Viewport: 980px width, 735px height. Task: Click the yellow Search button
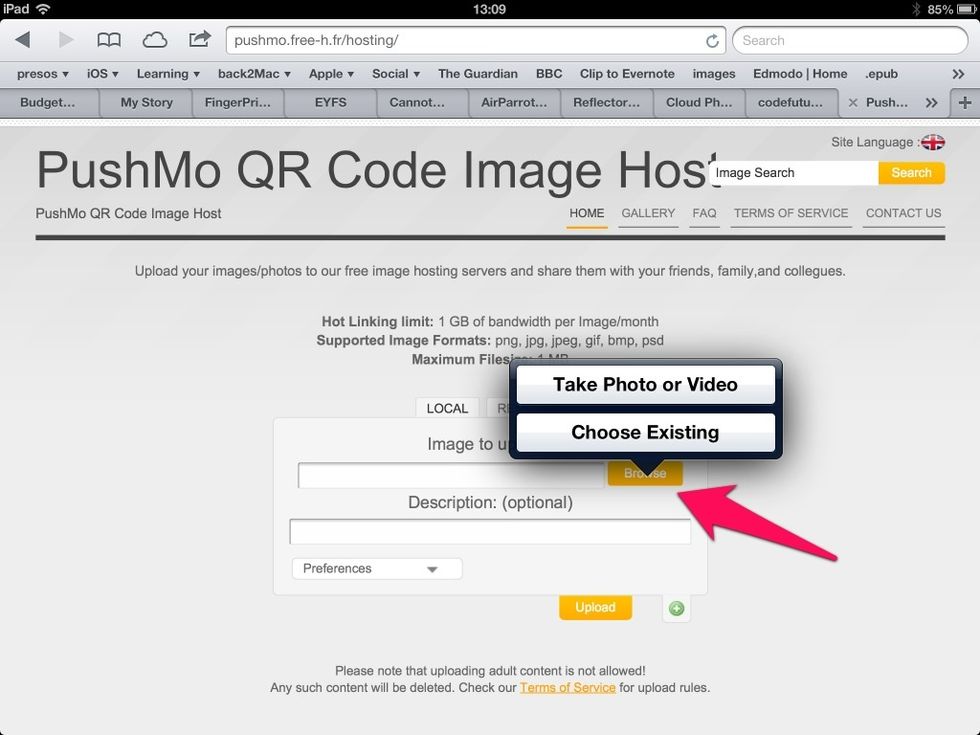tap(911, 173)
